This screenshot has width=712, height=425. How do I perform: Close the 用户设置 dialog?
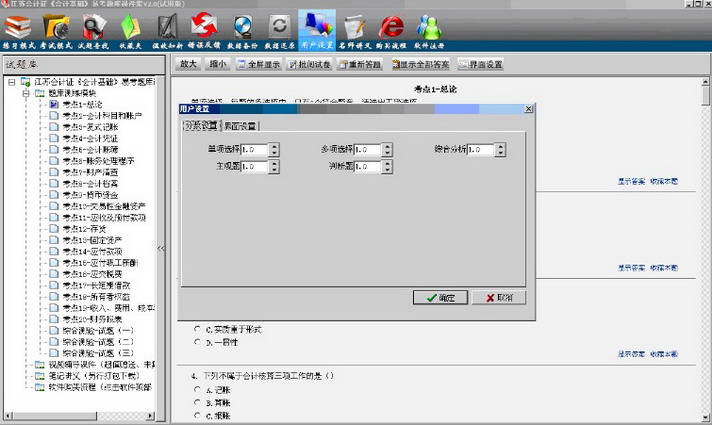coord(528,109)
